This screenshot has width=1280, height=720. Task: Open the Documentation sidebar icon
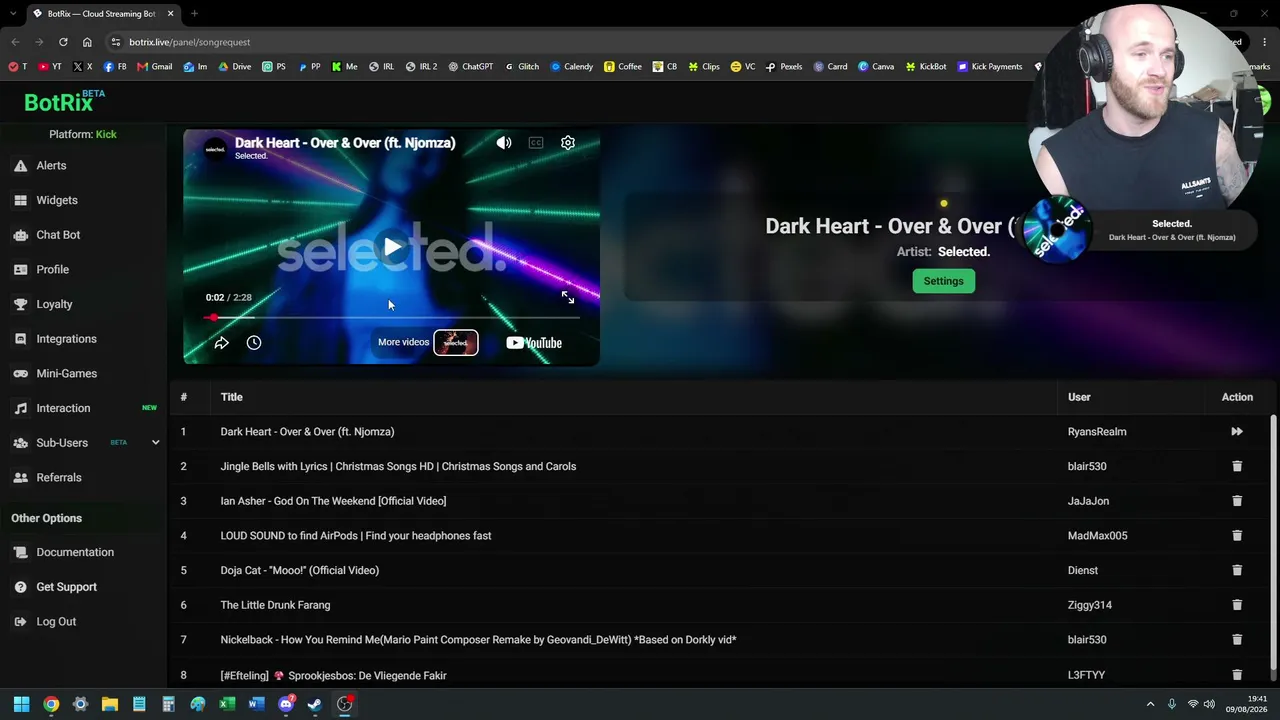20,552
